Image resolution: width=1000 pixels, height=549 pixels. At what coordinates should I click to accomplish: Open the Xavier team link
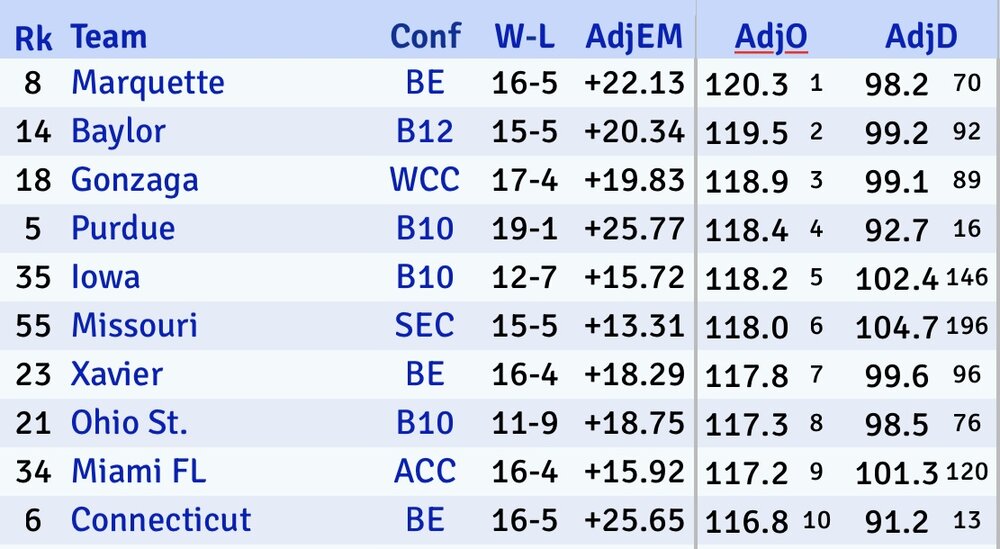(x=116, y=375)
